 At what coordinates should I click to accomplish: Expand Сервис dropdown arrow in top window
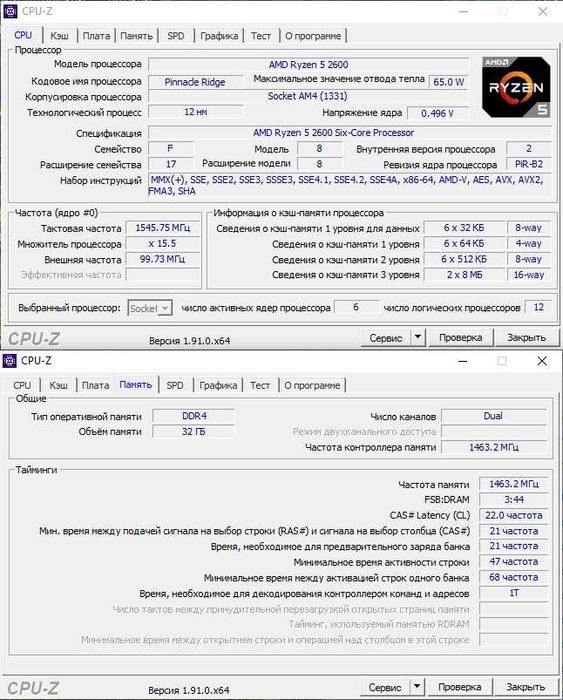[418, 338]
